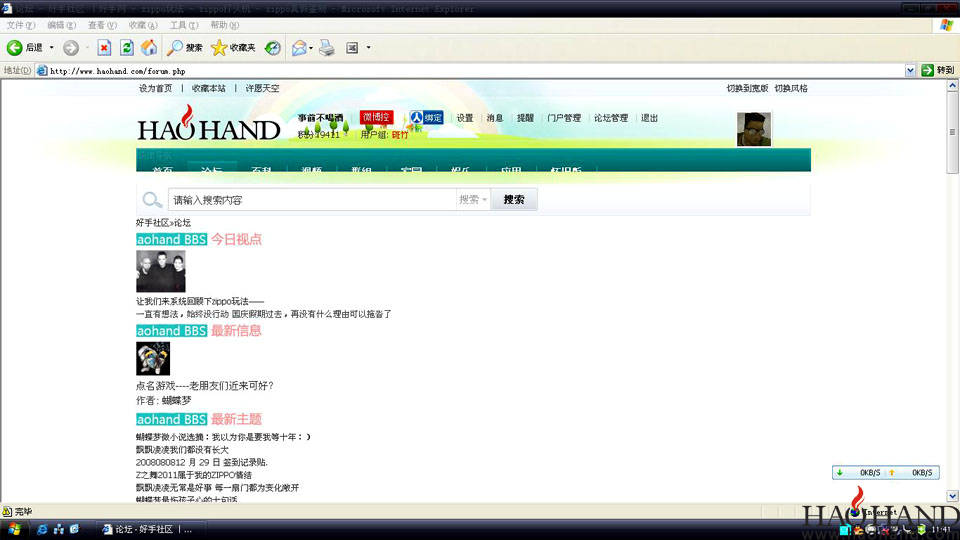
Task: Click the magnifier icon beside search box
Action: [152, 200]
